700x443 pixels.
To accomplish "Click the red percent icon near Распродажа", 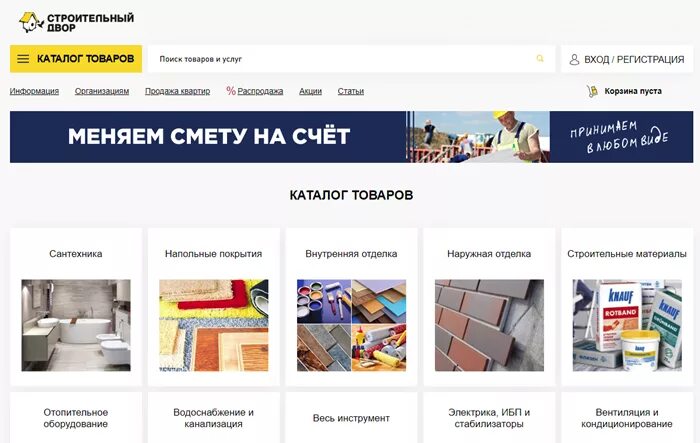I will [x=231, y=91].
